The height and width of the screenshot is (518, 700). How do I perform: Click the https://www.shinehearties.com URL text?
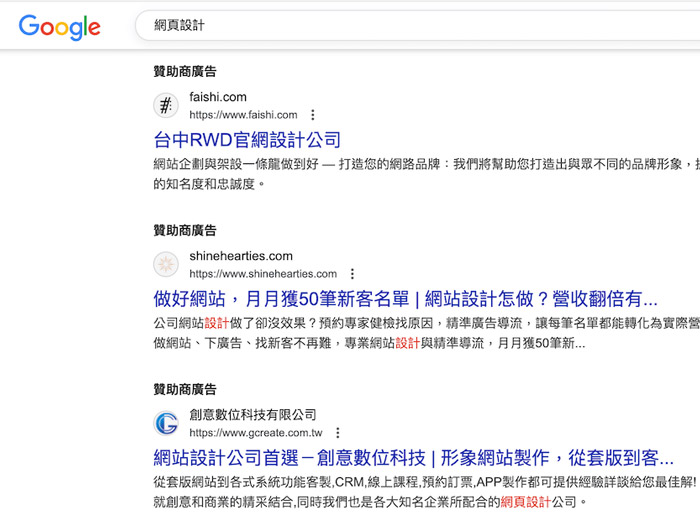click(x=263, y=274)
